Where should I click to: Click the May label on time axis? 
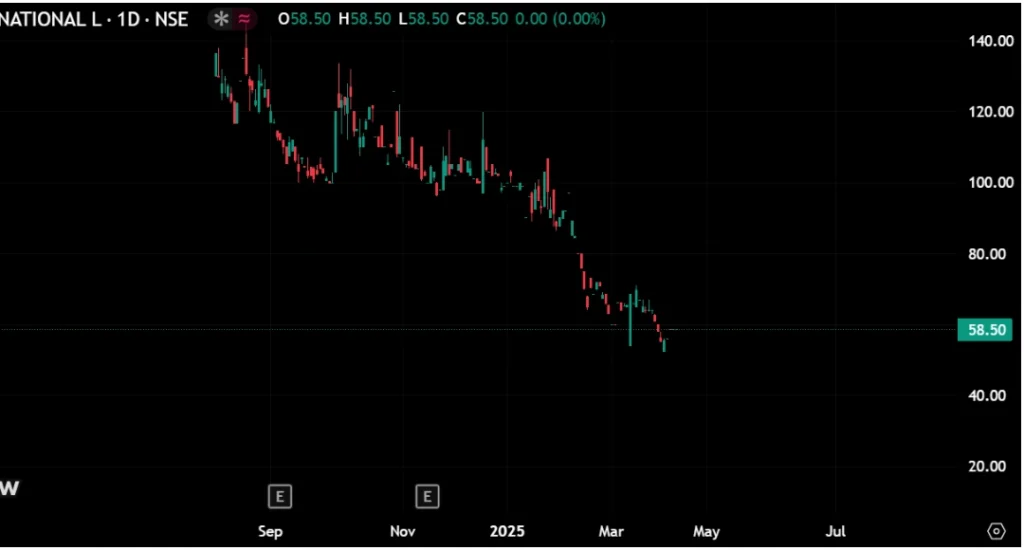click(x=706, y=532)
